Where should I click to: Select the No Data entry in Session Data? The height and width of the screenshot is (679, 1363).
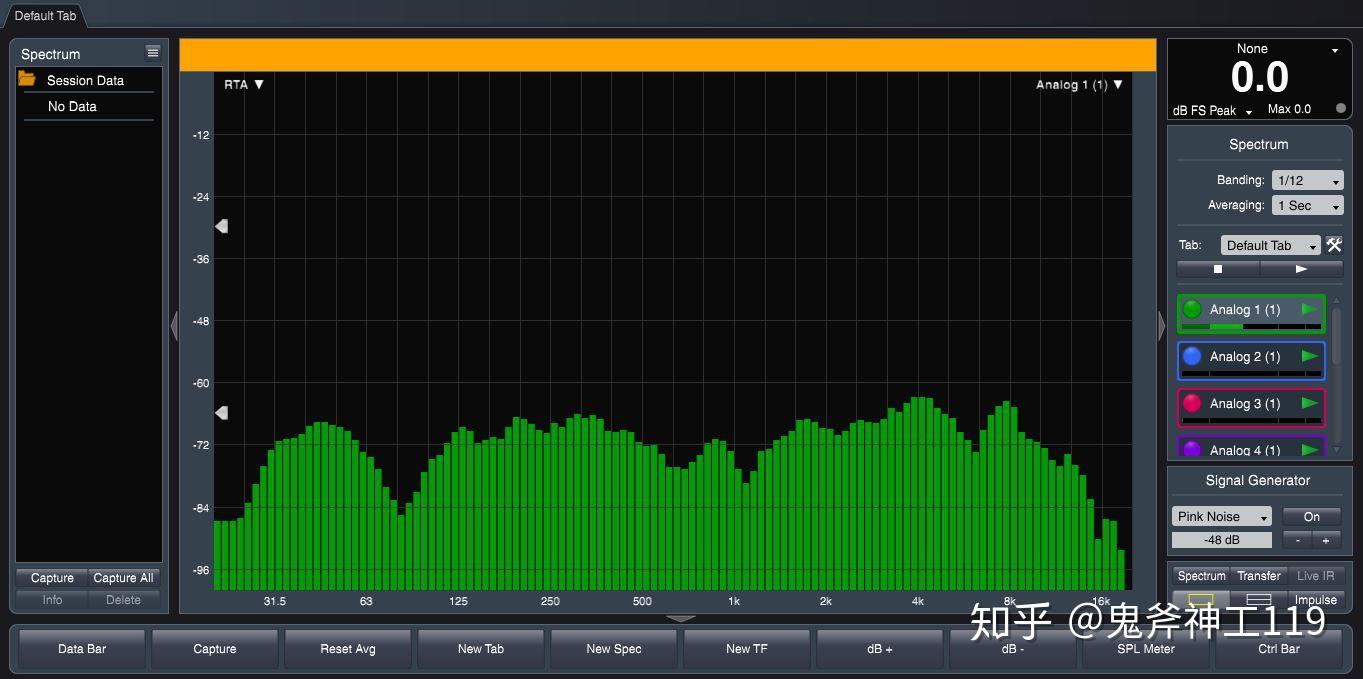click(x=72, y=106)
